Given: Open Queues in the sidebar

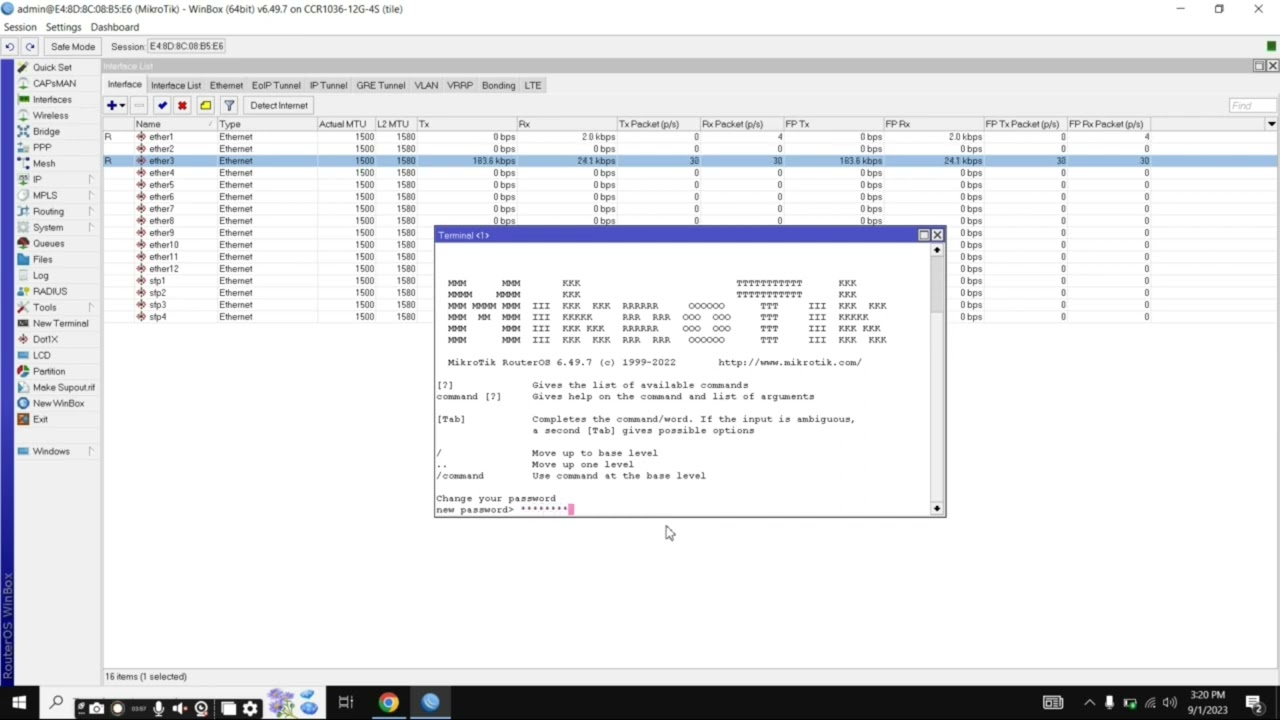Looking at the screenshot, I should (48, 244).
